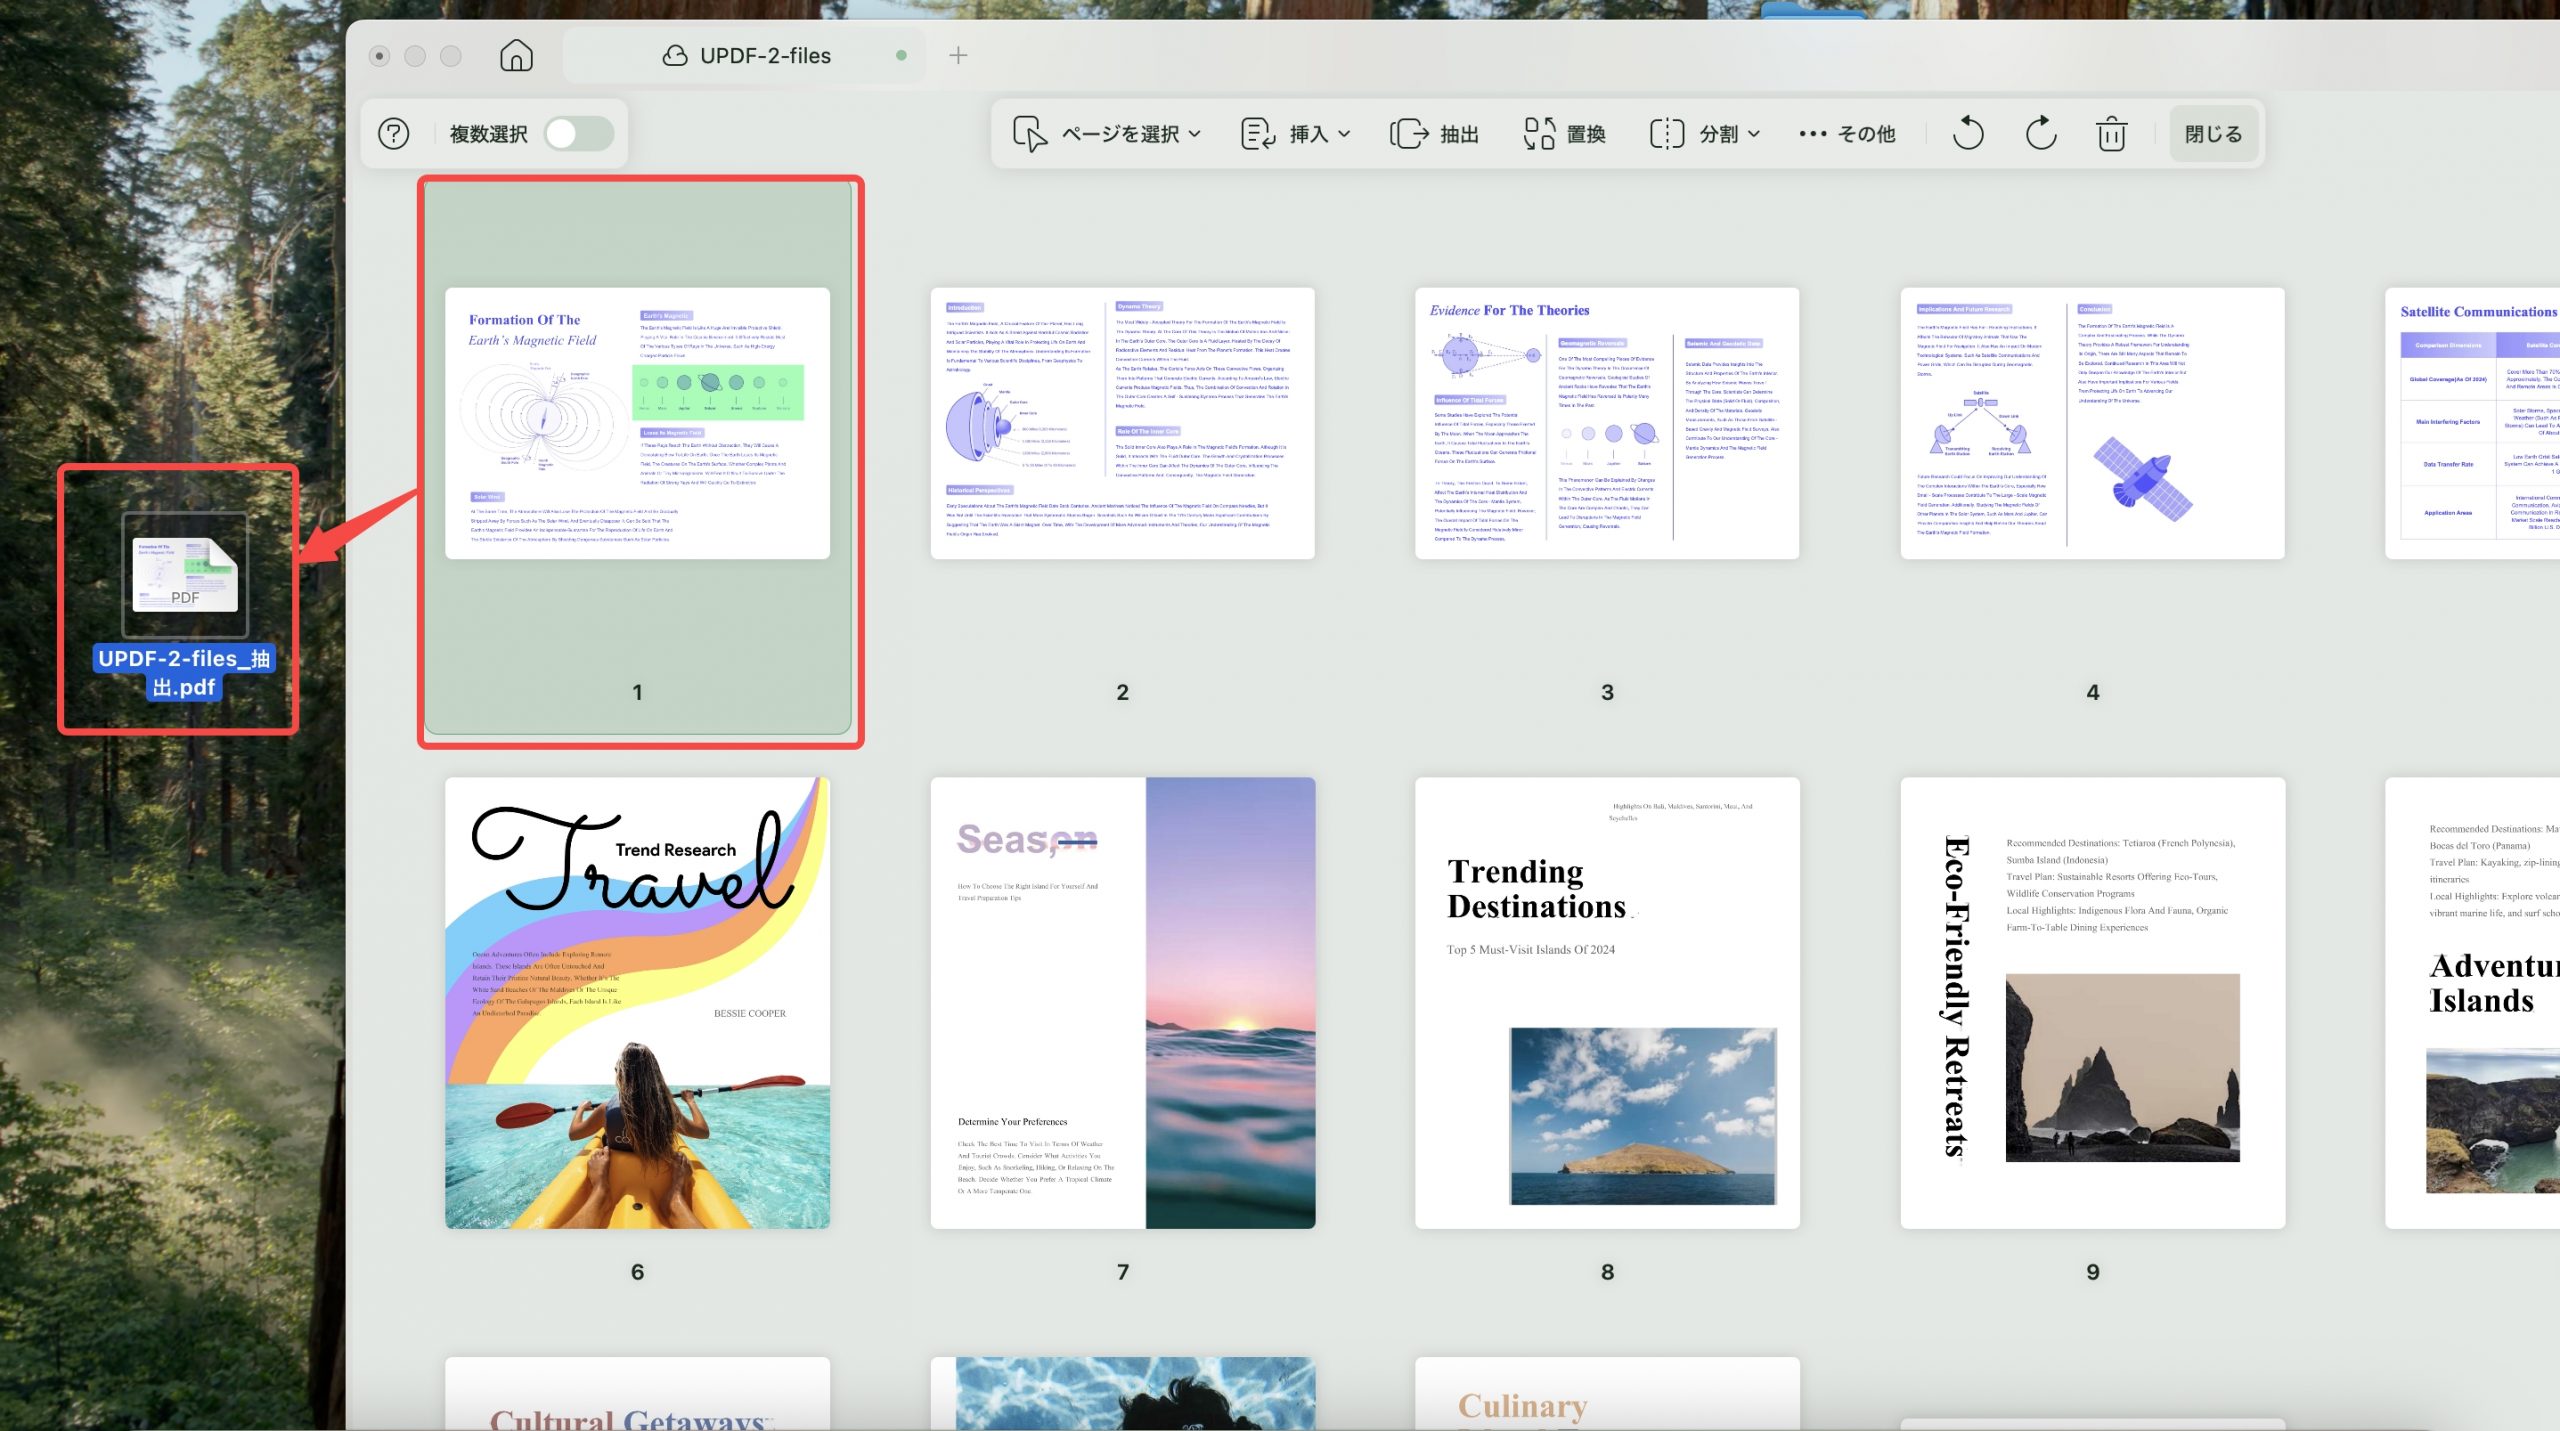Rotate page clockwise

coord(2040,134)
